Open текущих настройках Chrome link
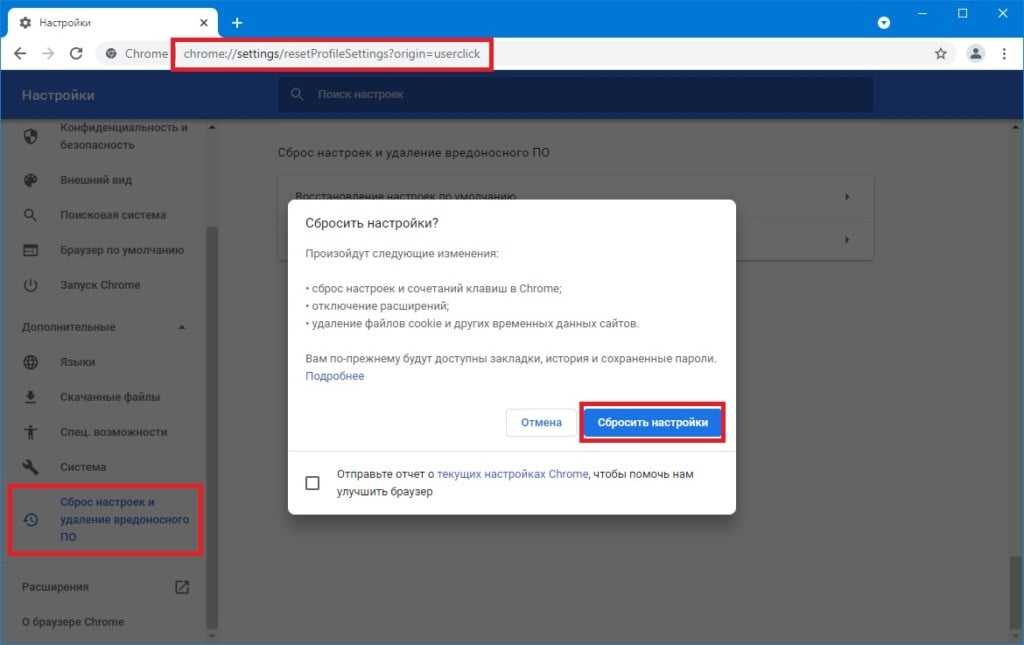This screenshot has width=1024, height=645. click(513, 474)
